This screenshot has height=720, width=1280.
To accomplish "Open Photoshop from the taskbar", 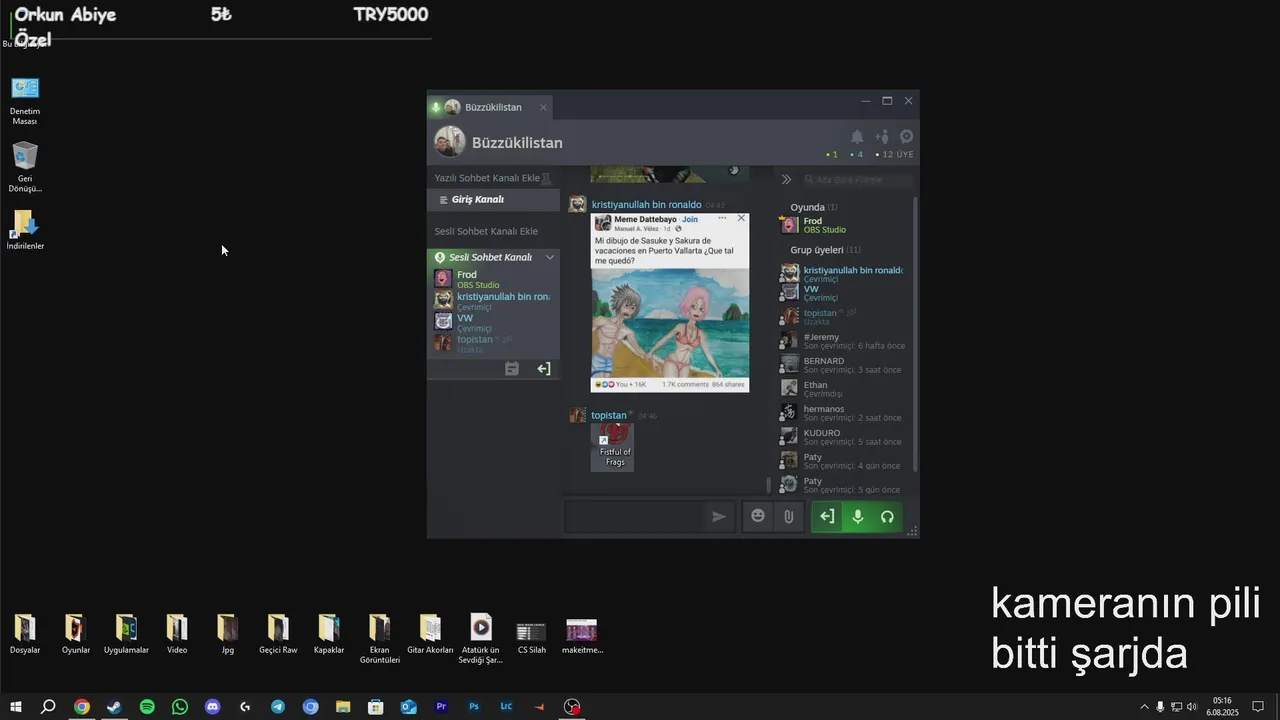I will pyautogui.click(x=474, y=707).
